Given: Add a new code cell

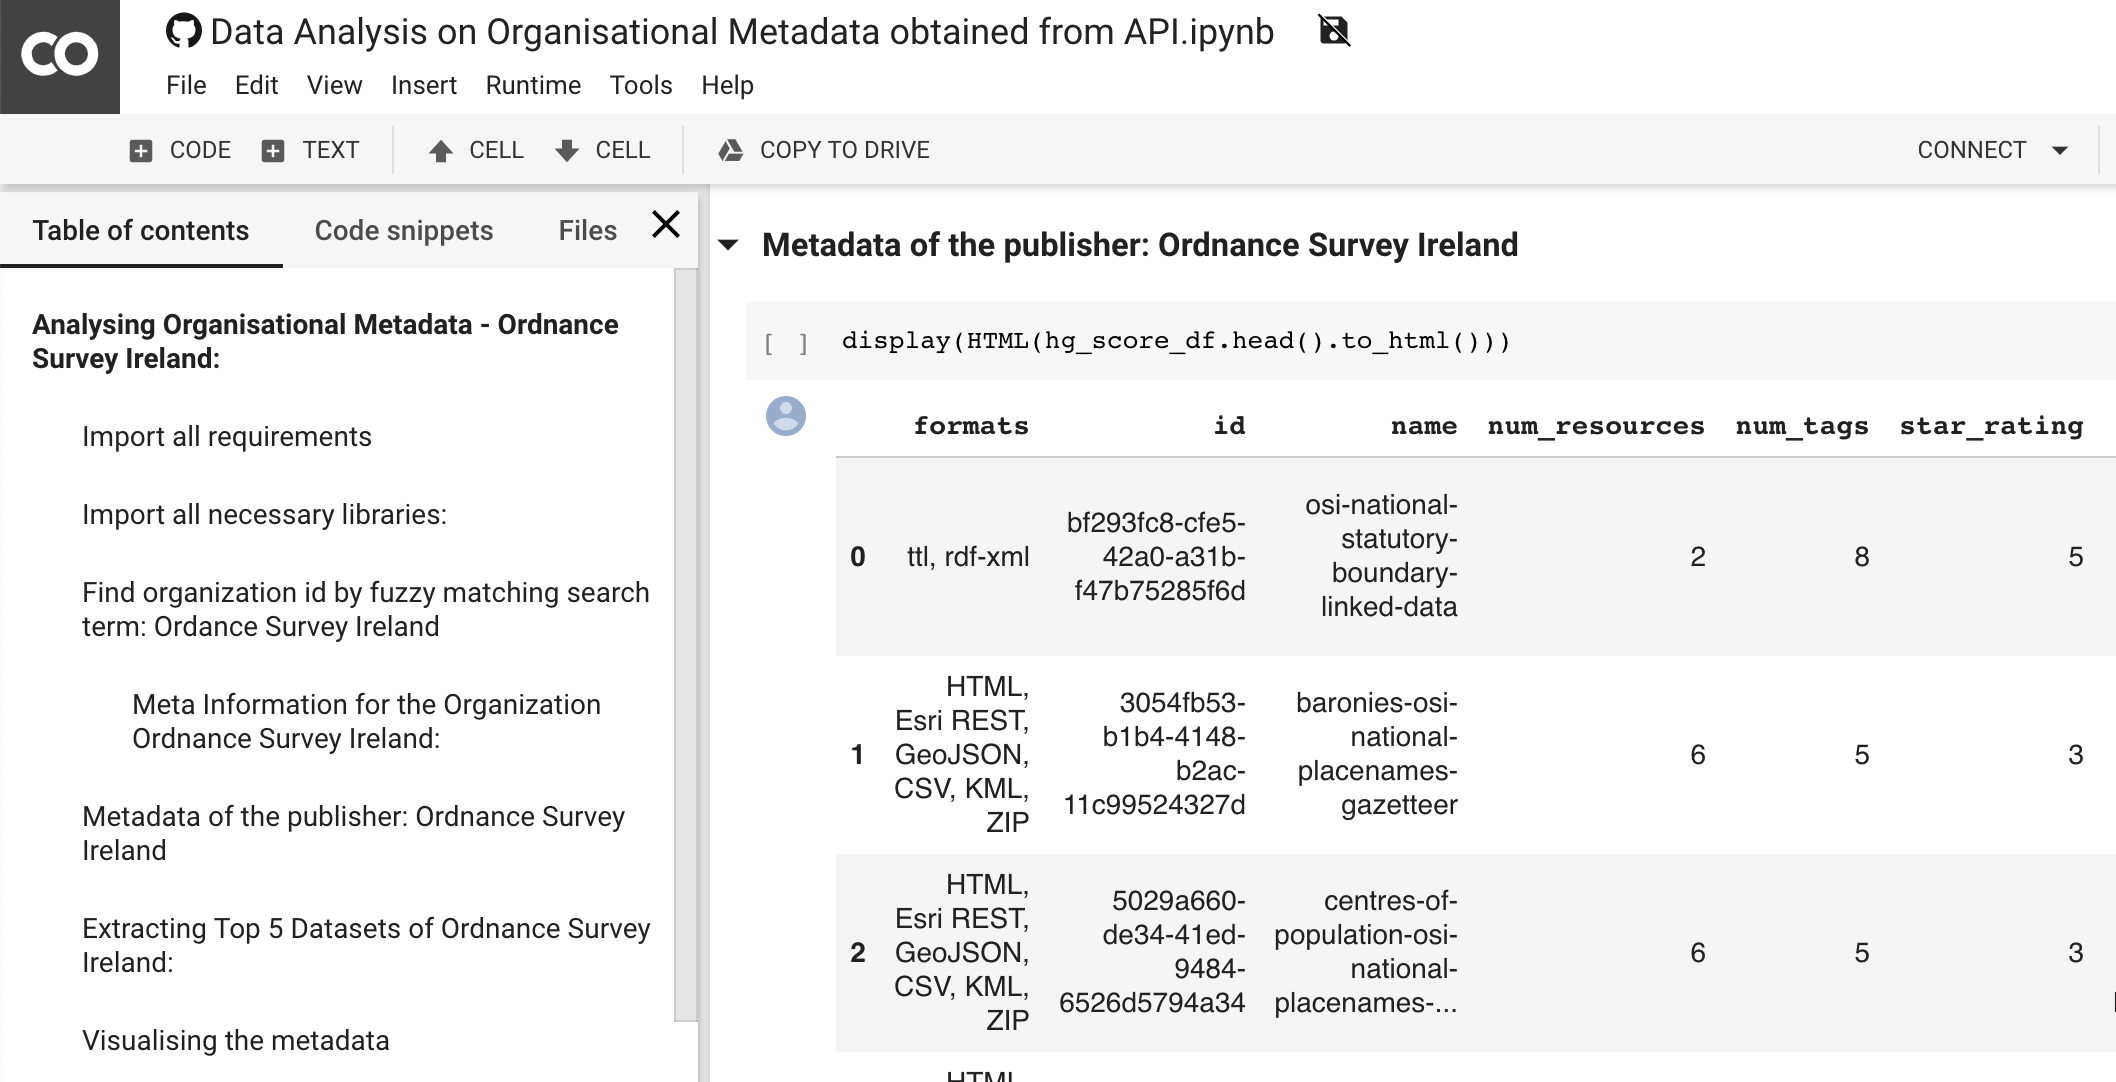Looking at the screenshot, I should click(180, 150).
